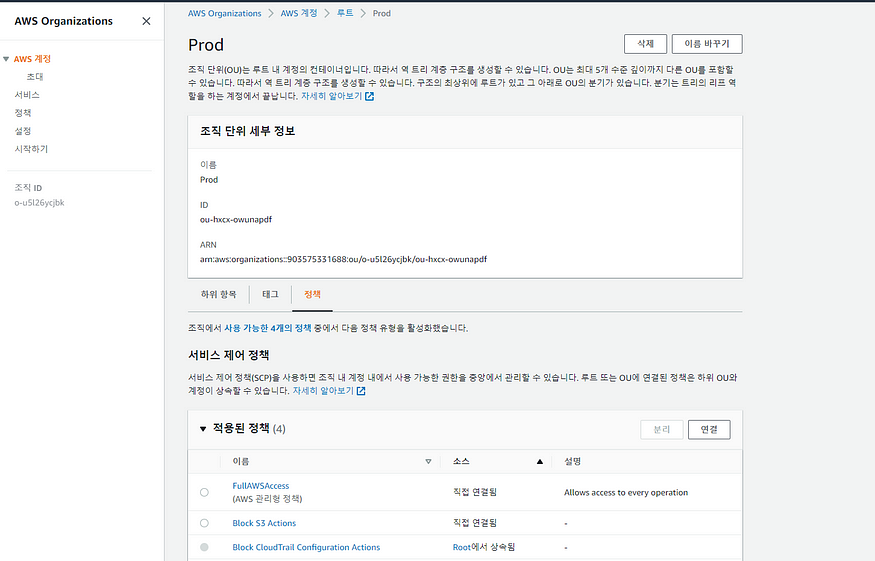Viewport: 875px width, 561px height.
Task: Sort by 소스 column arrow
Action: pos(540,462)
